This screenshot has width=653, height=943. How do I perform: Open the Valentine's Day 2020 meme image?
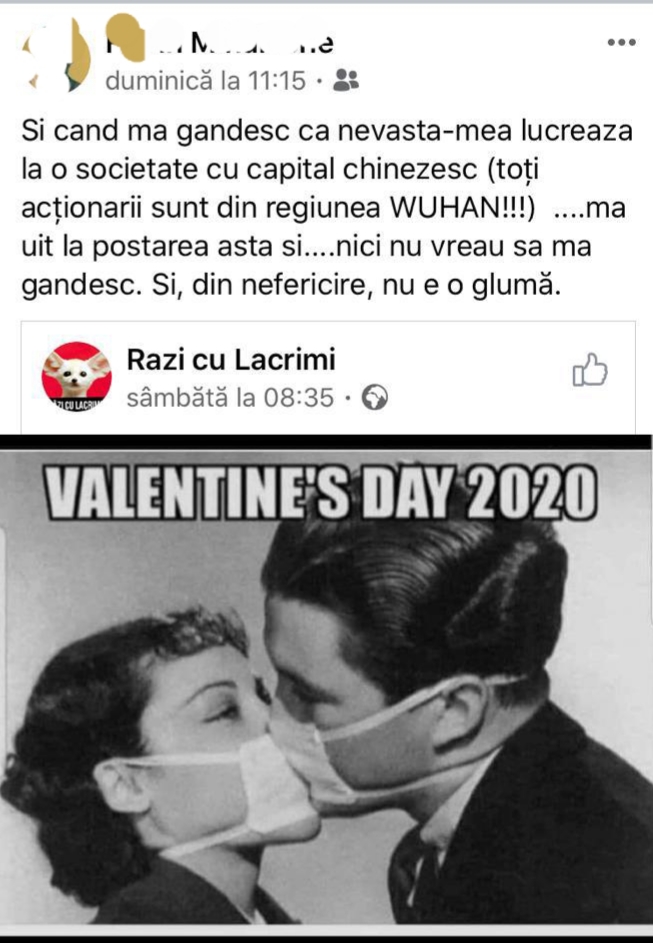(326, 686)
